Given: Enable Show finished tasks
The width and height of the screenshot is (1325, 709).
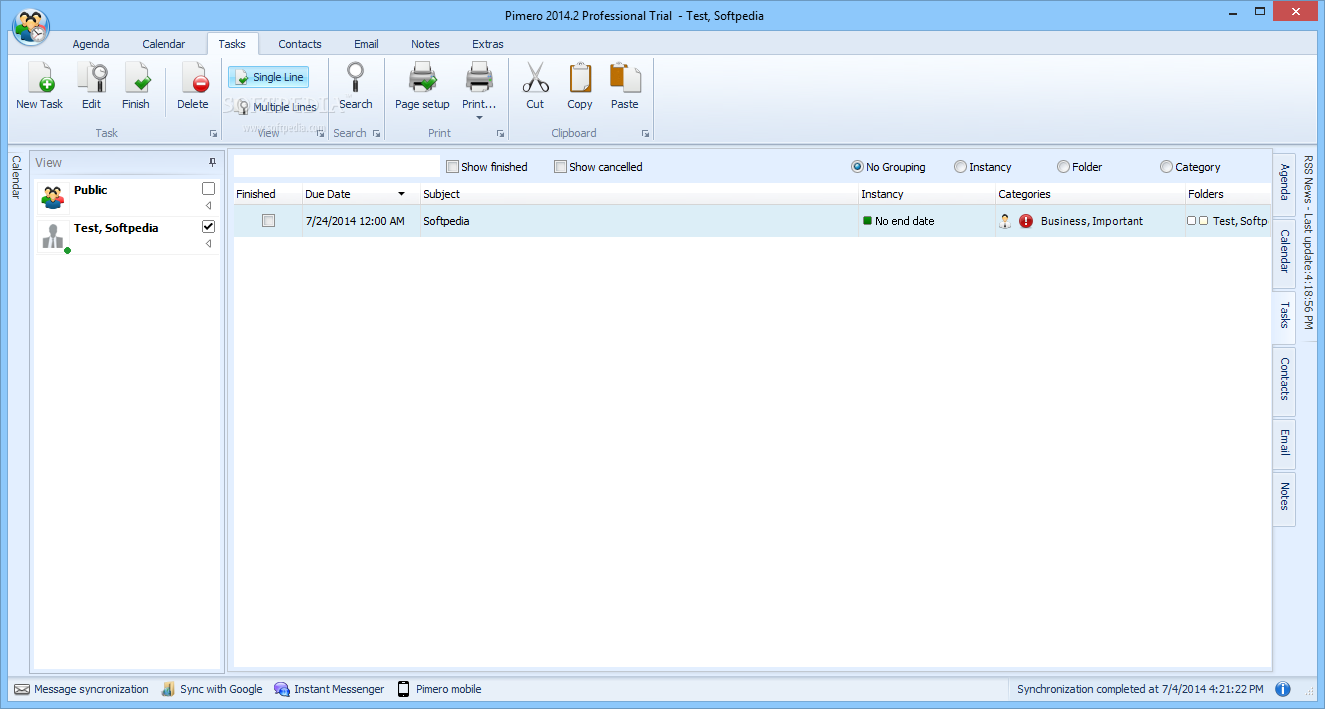Looking at the screenshot, I should [x=452, y=167].
